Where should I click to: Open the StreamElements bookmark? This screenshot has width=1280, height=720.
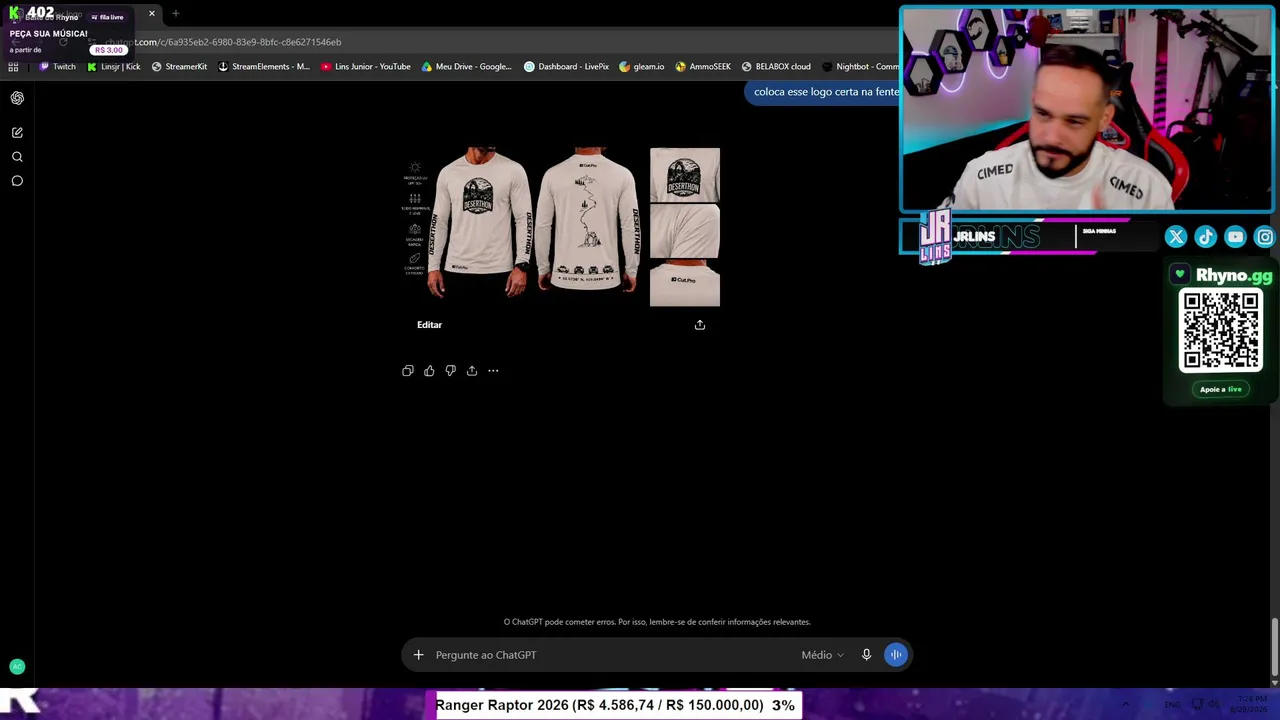[264, 67]
